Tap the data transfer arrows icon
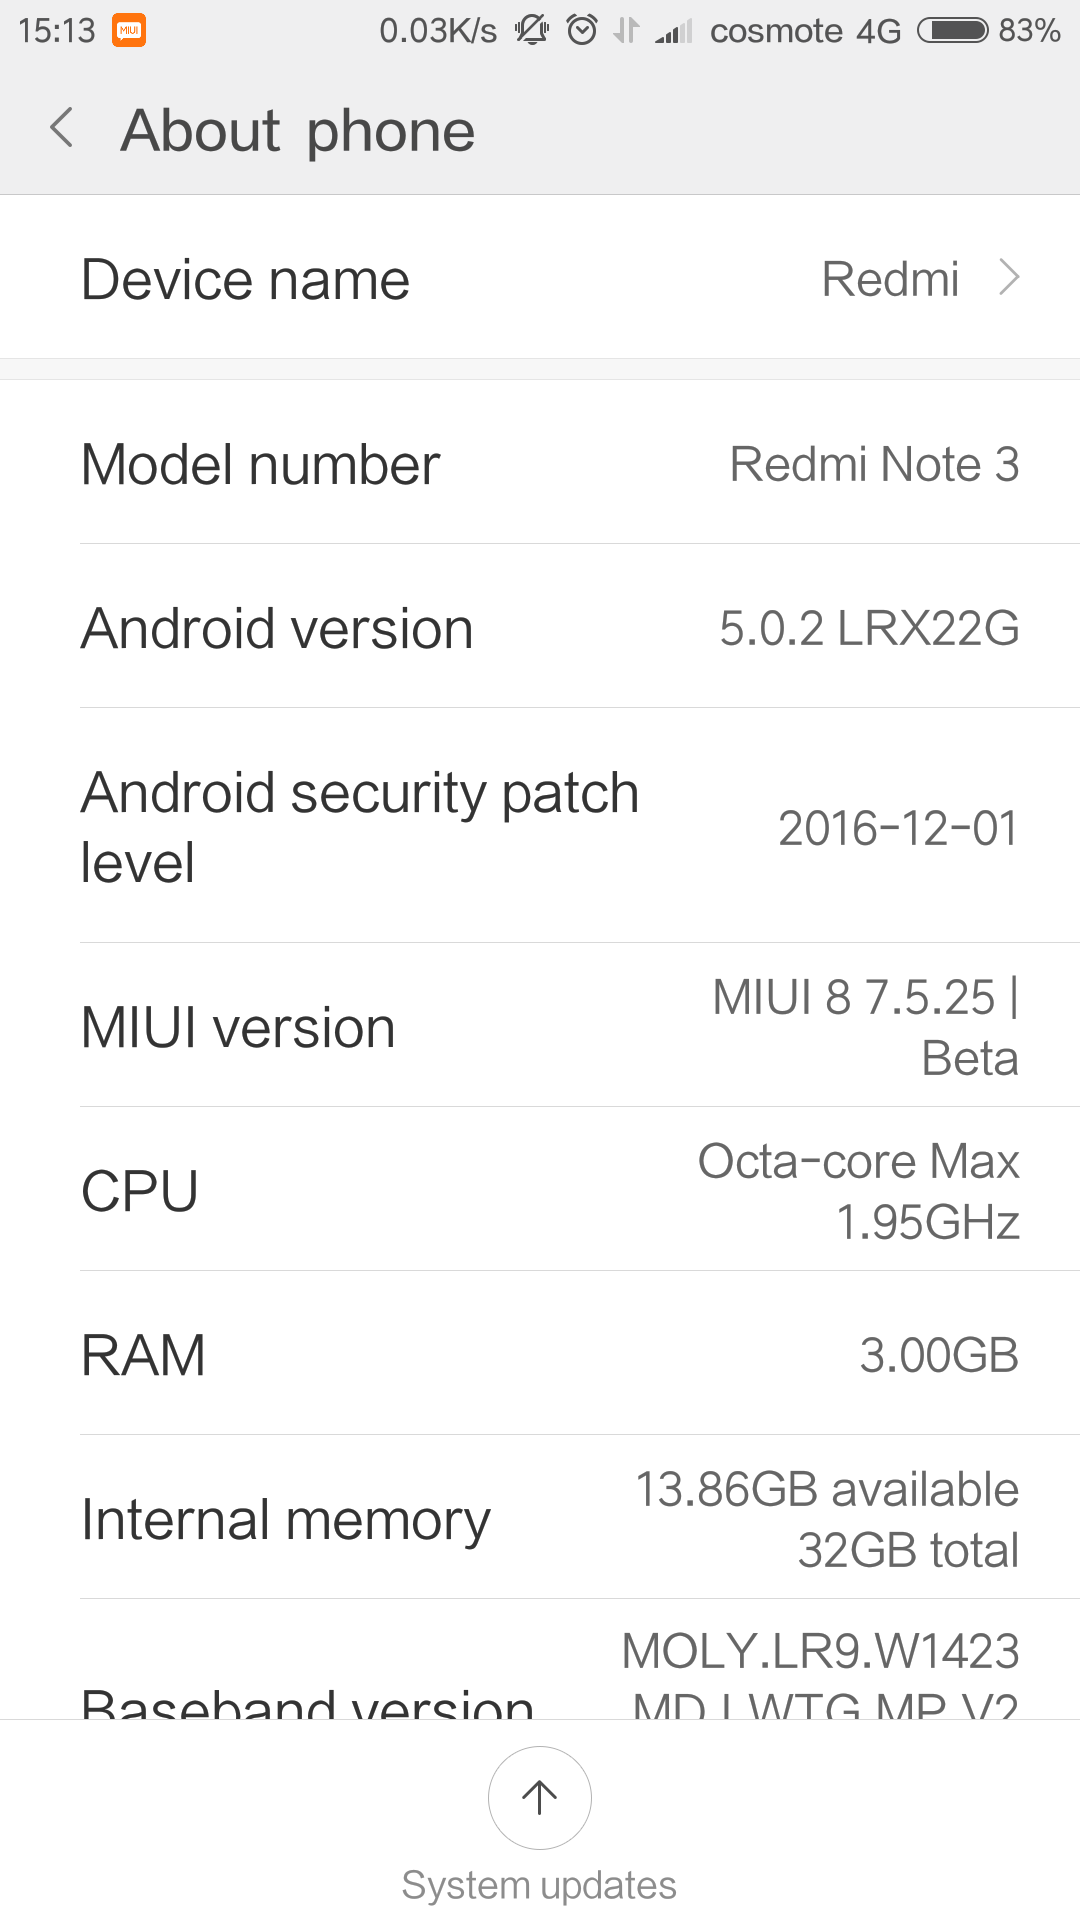Image resolution: width=1080 pixels, height=1920 pixels. coord(626,31)
